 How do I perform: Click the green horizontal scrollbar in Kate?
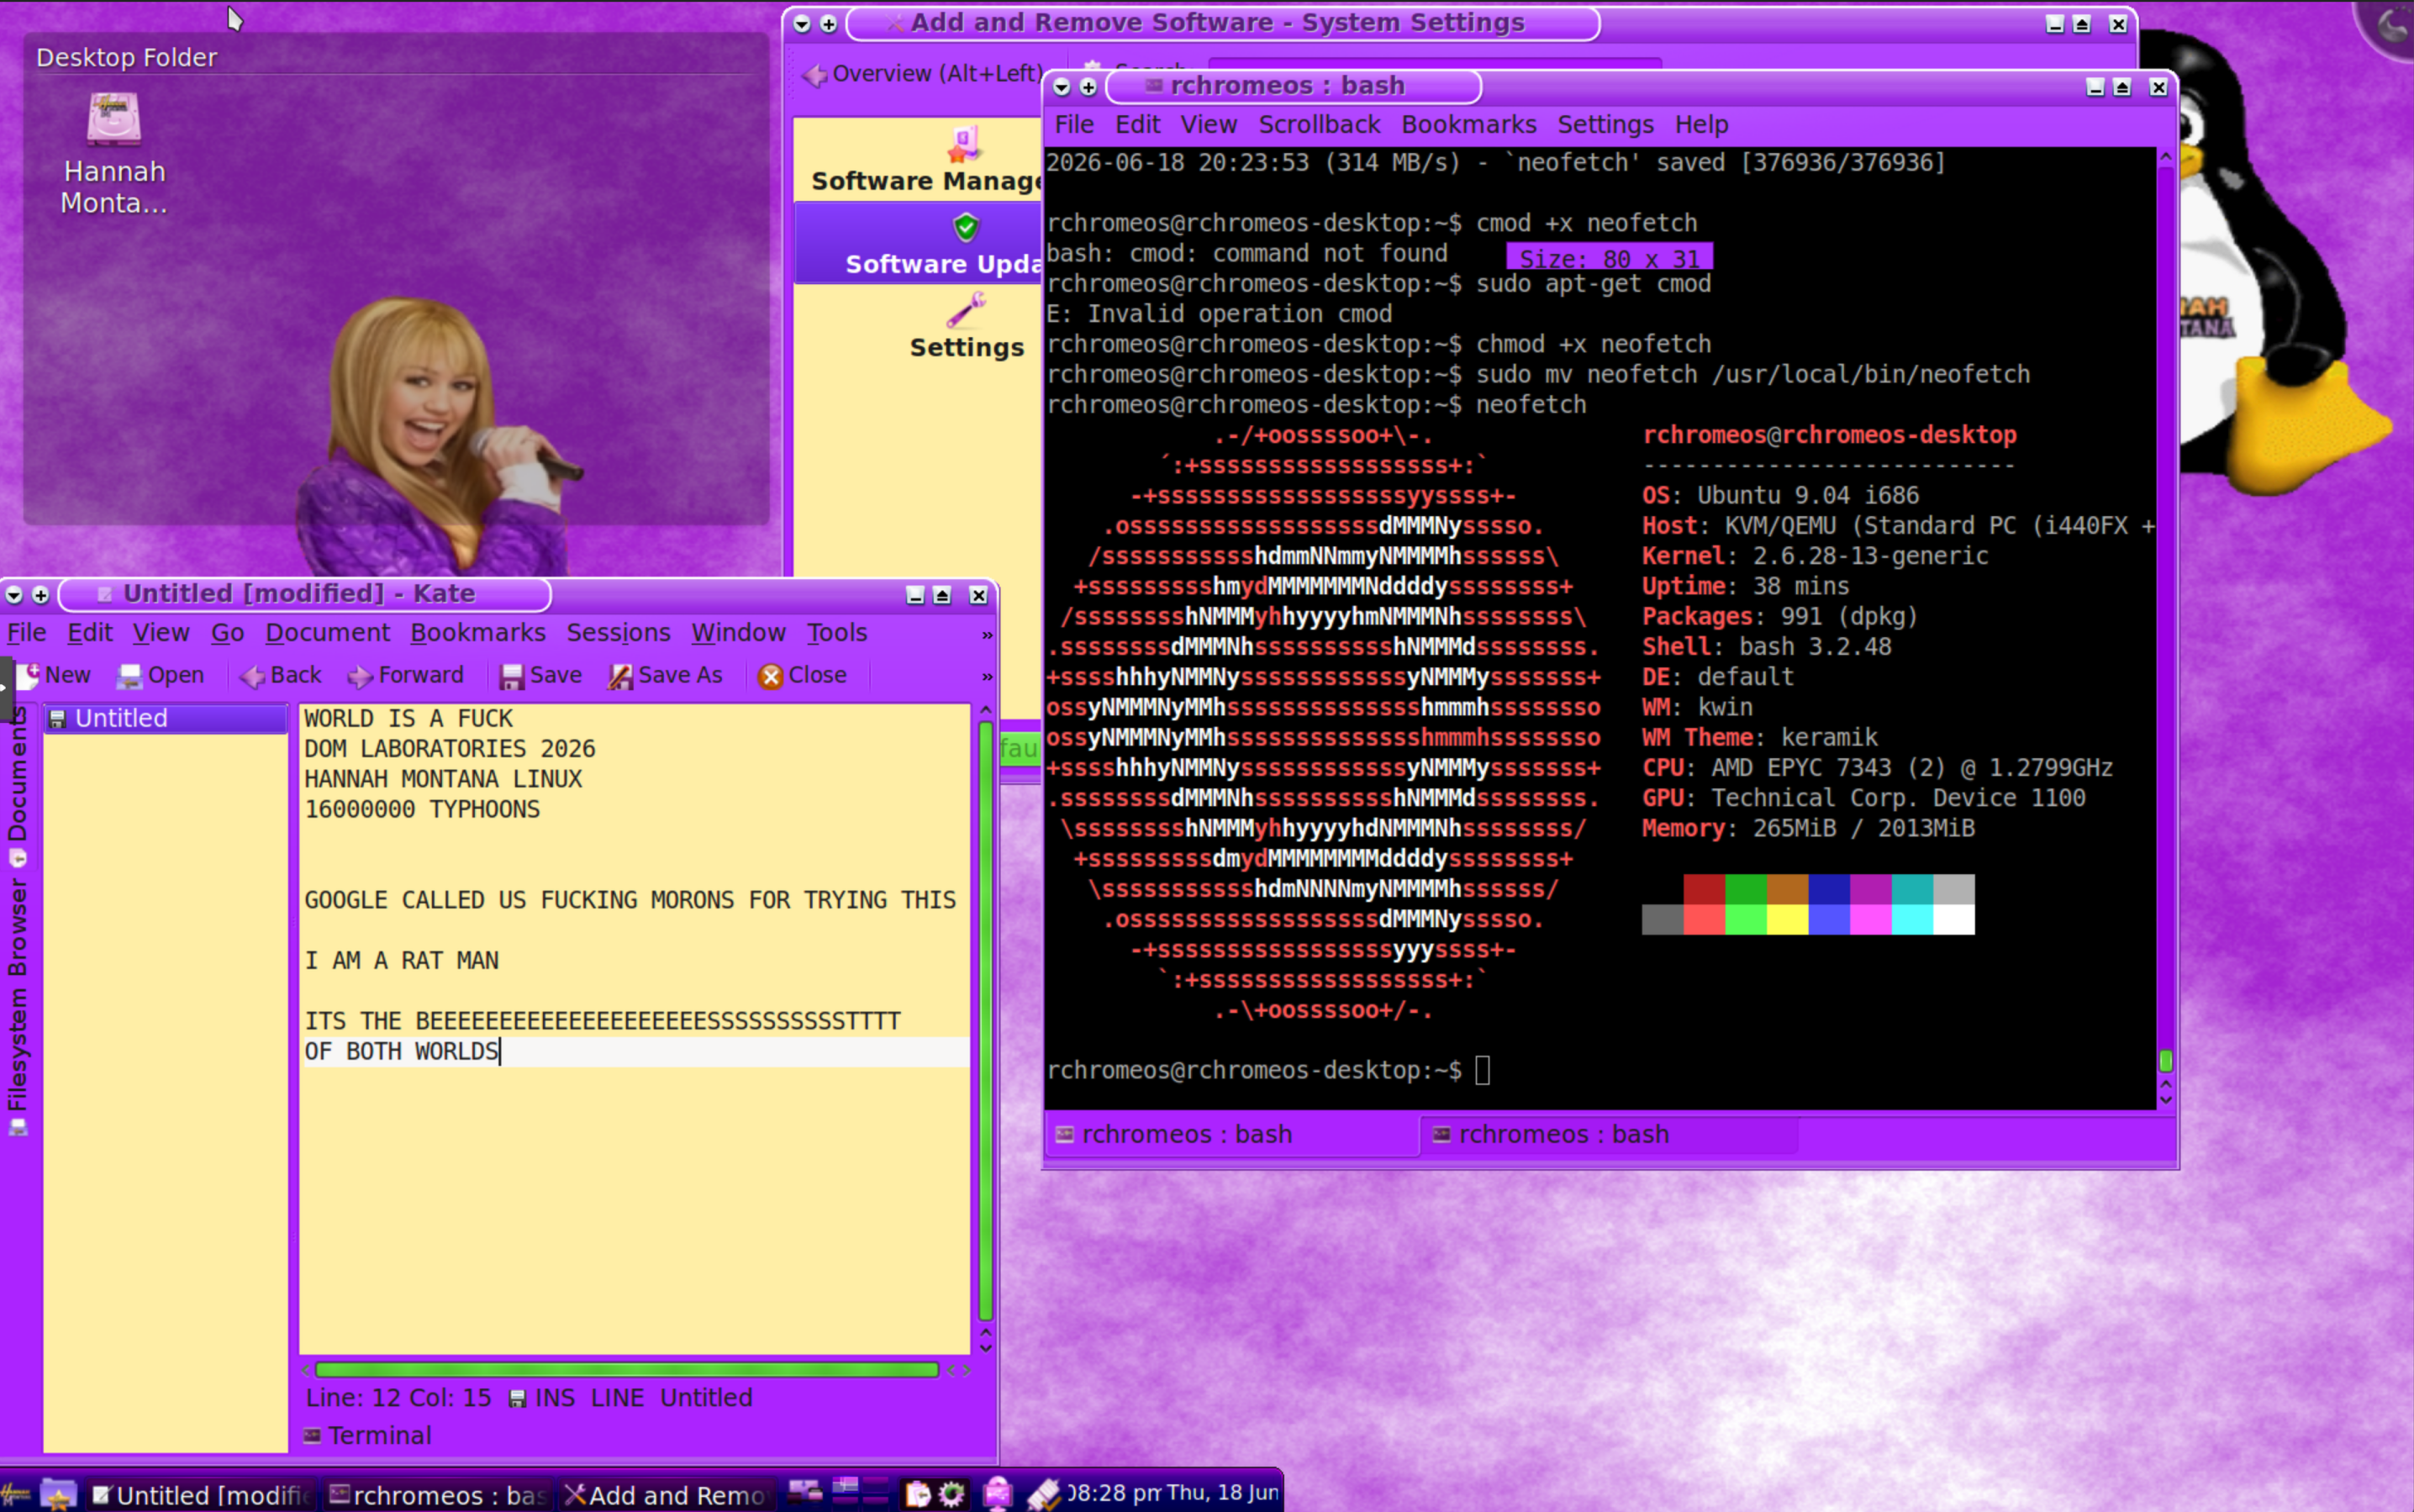point(627,1370)
